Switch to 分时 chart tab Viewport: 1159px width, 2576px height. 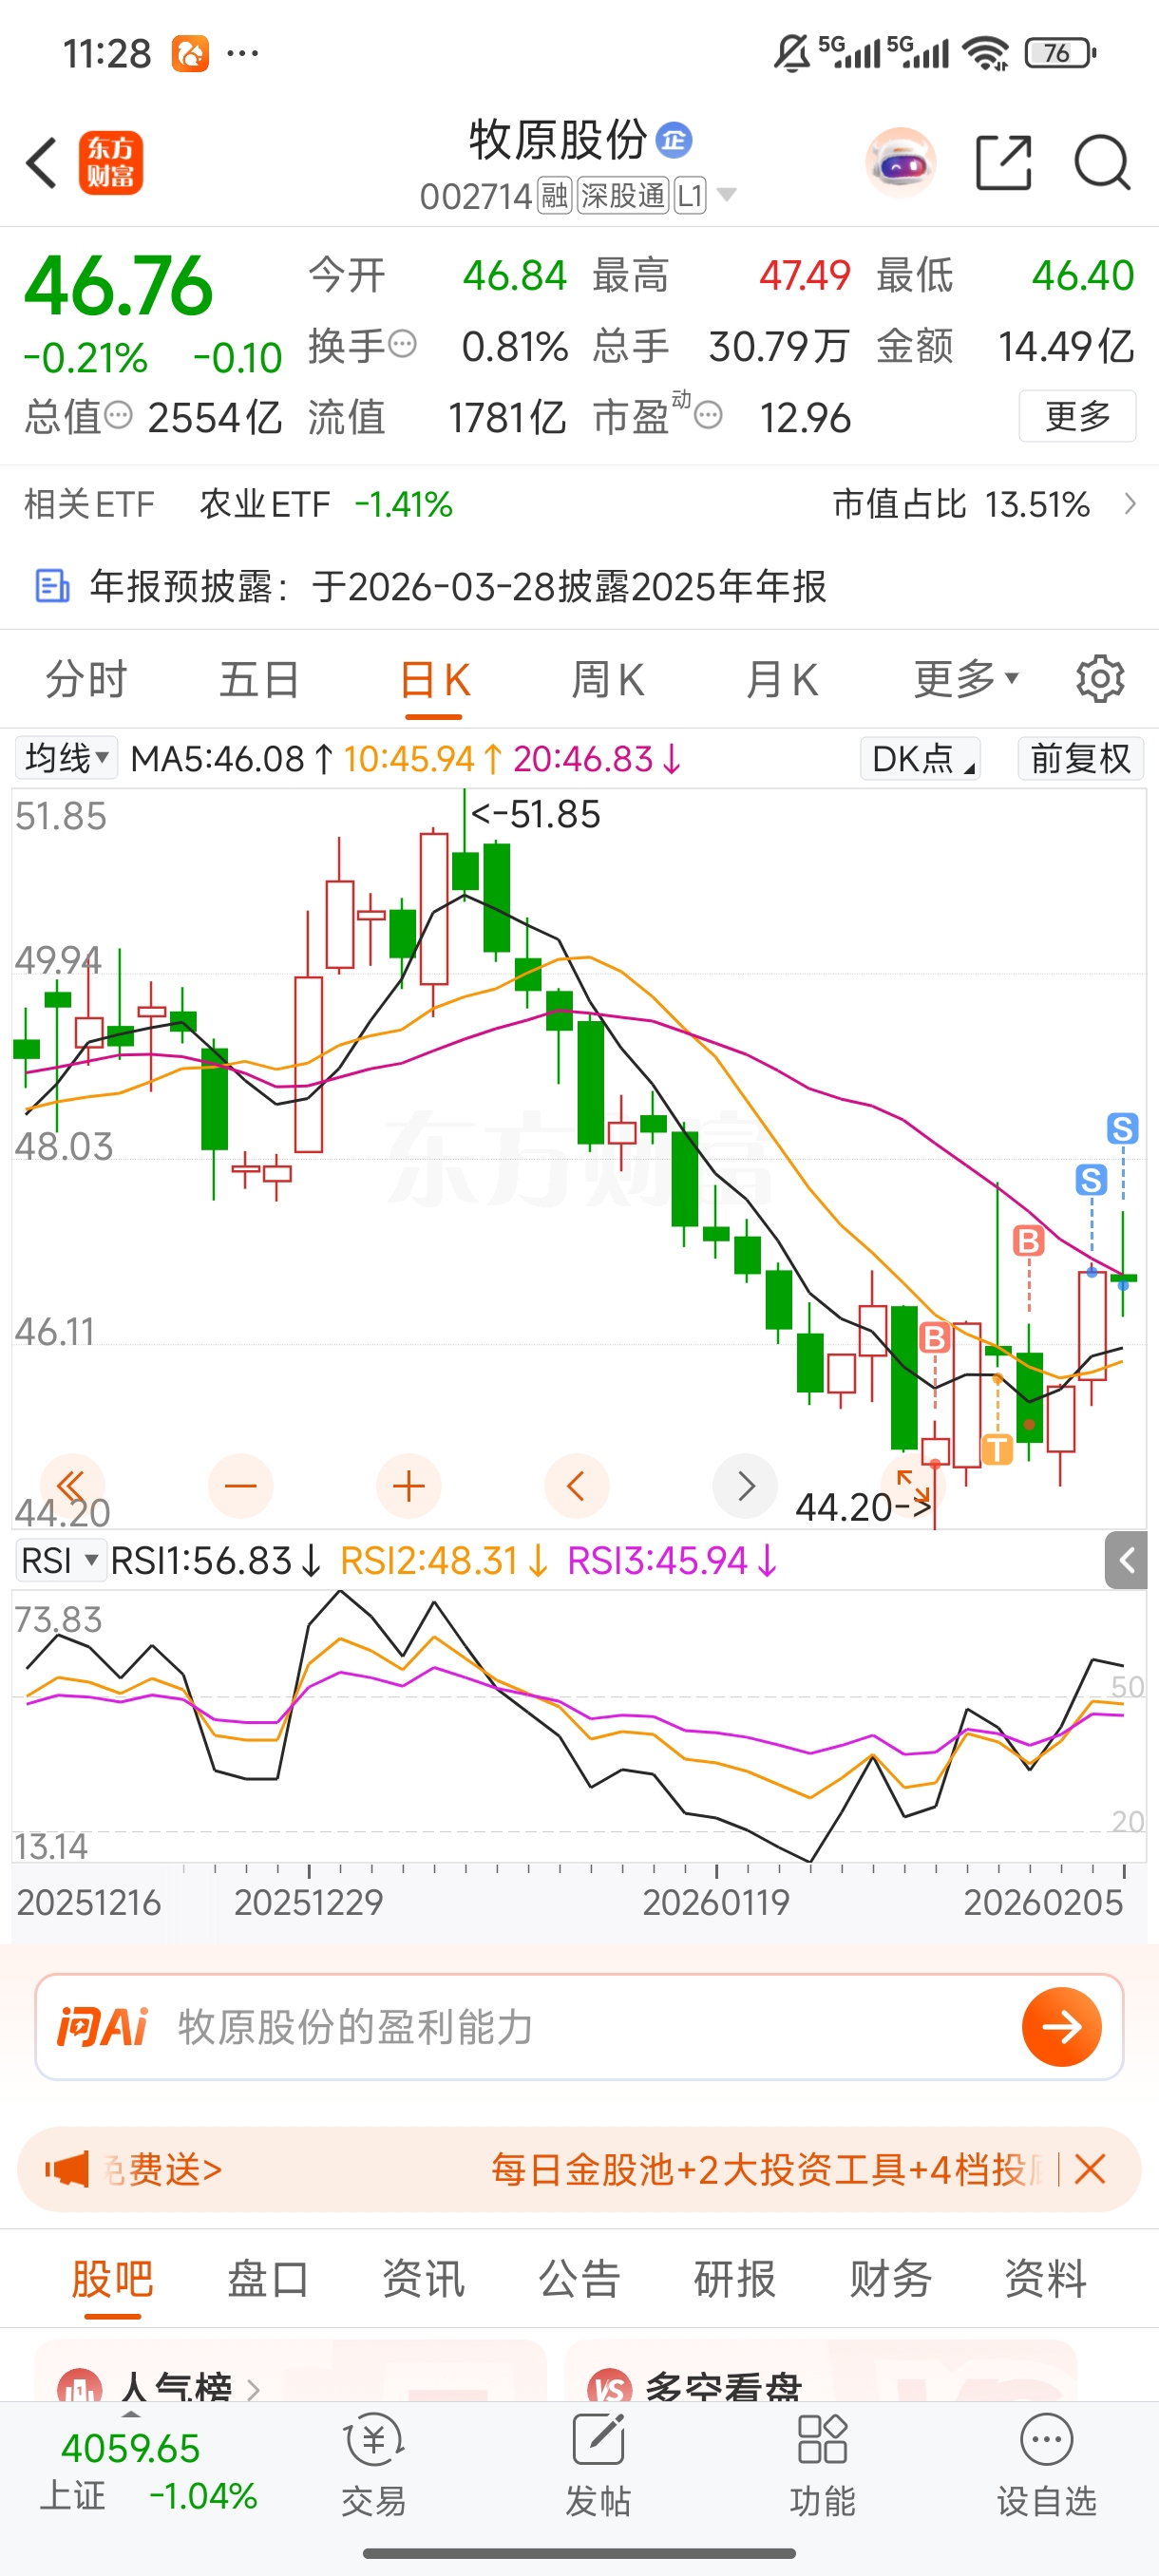[86, 679]
